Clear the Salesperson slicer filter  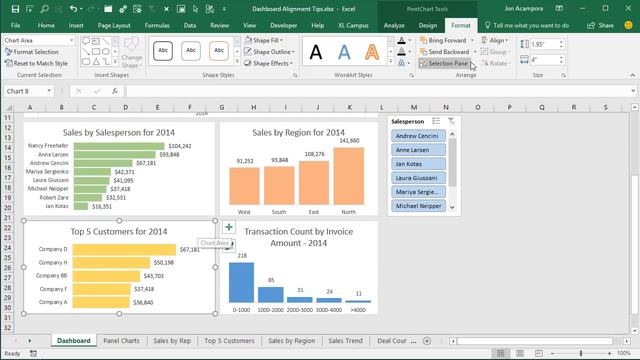[451, 121]
